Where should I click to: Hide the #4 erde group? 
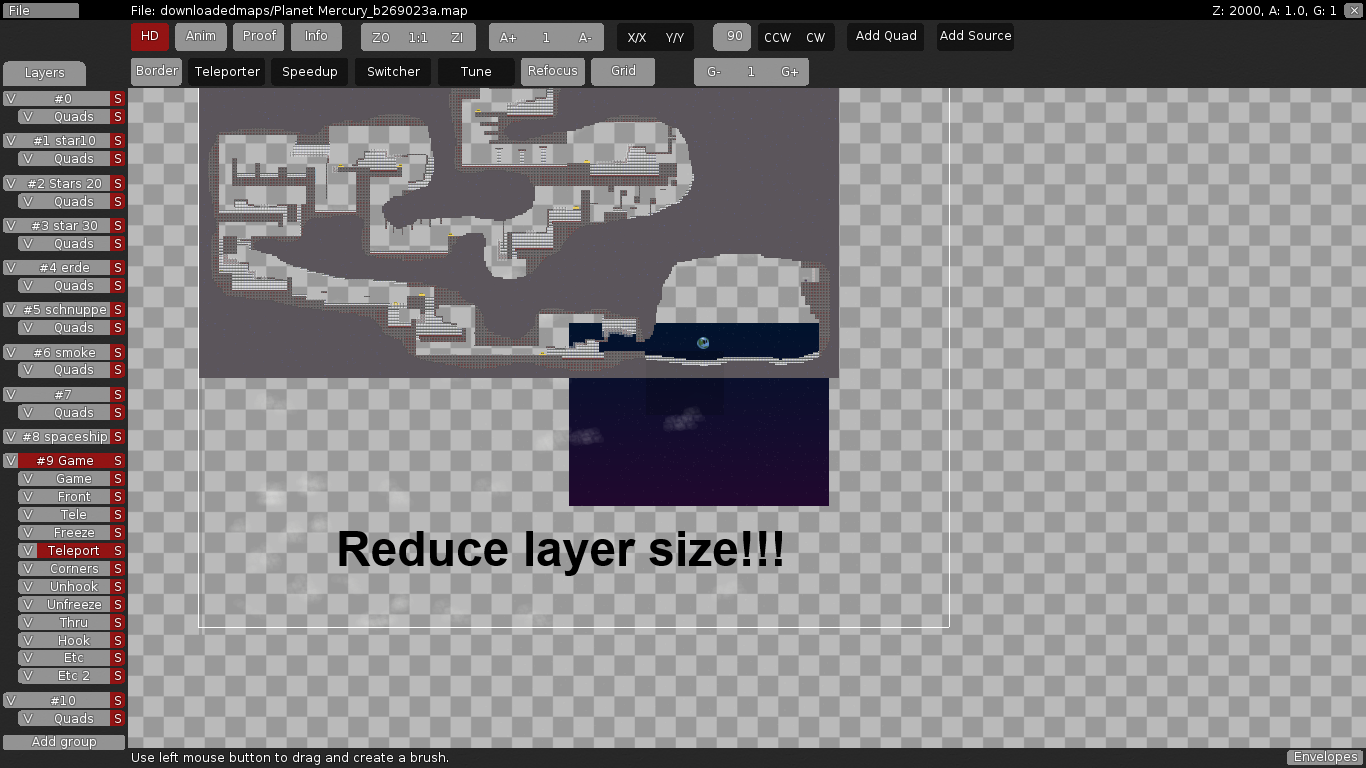tap(10, 268)
